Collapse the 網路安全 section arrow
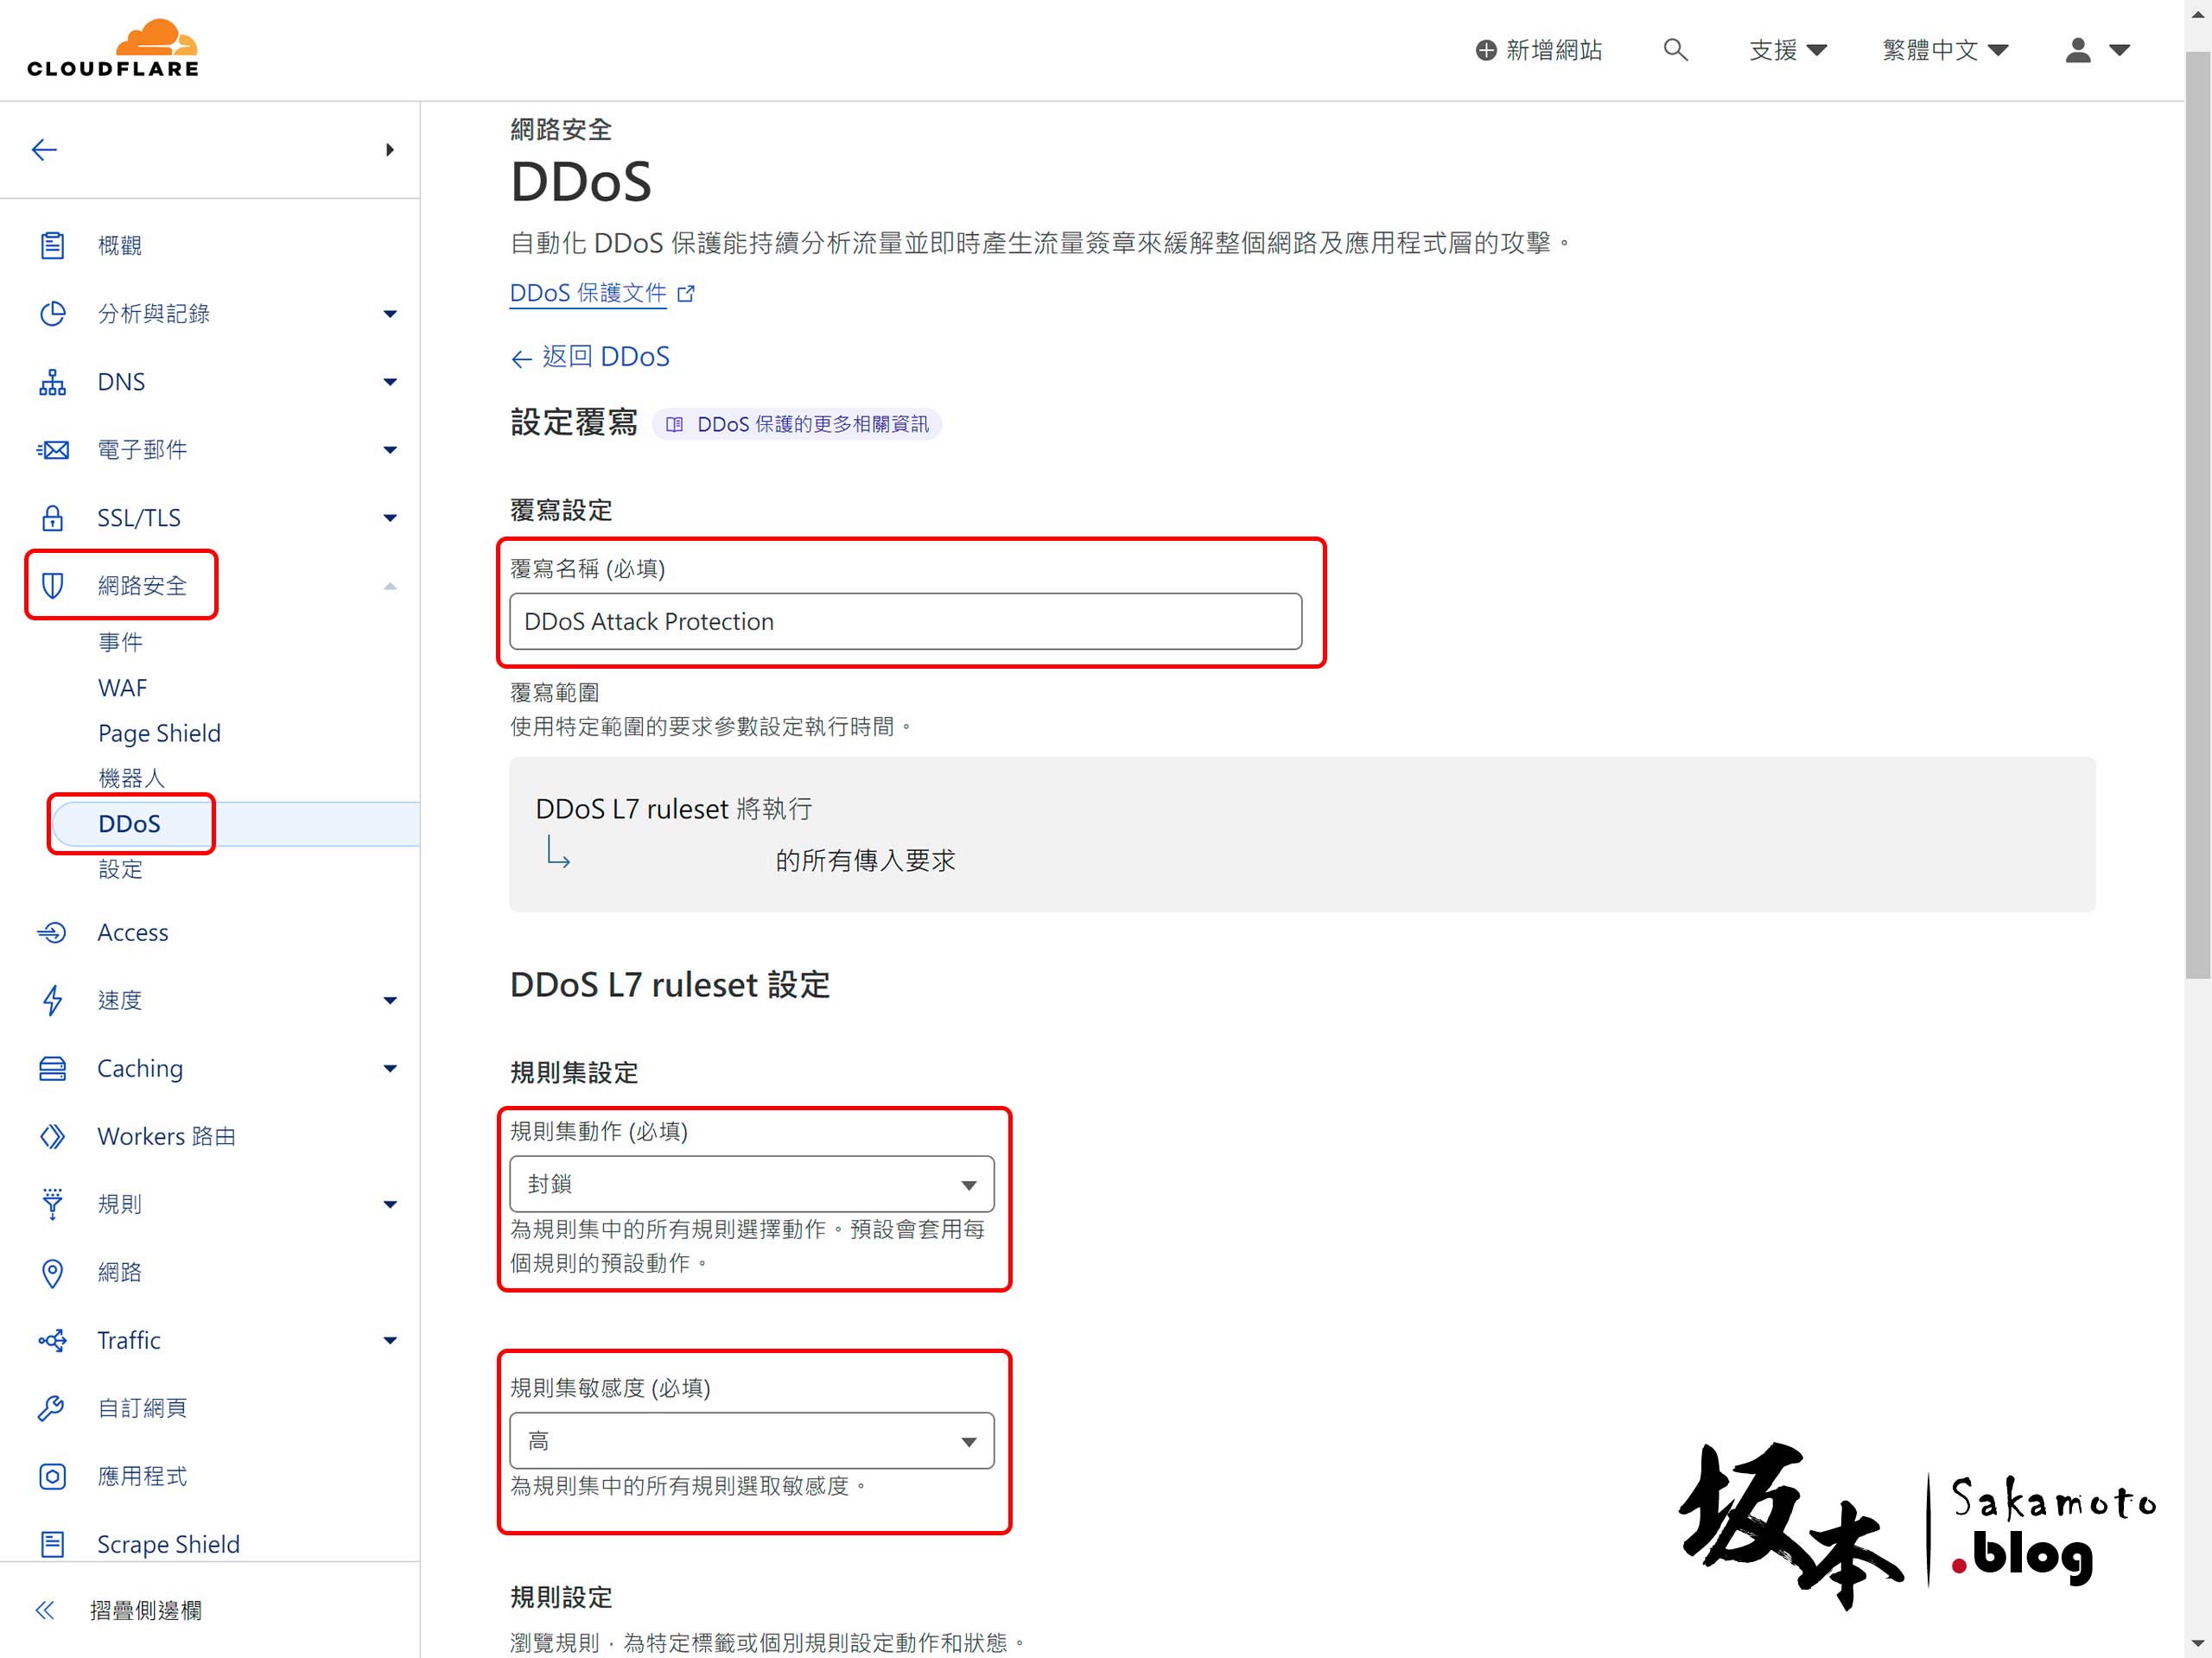2212x1658 pixels. point(390,586)
